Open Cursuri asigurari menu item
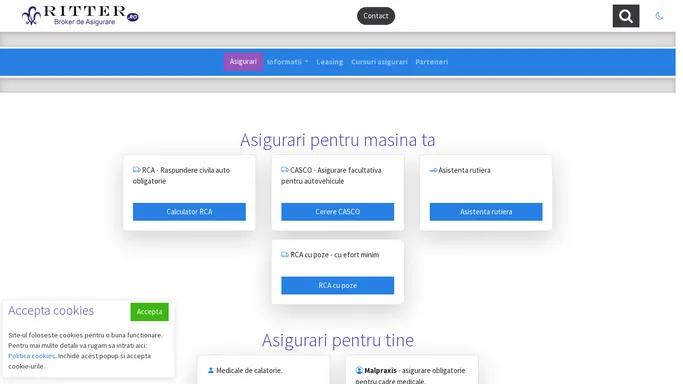This screenshot has width=683, height=384. [x=379, y=62]
